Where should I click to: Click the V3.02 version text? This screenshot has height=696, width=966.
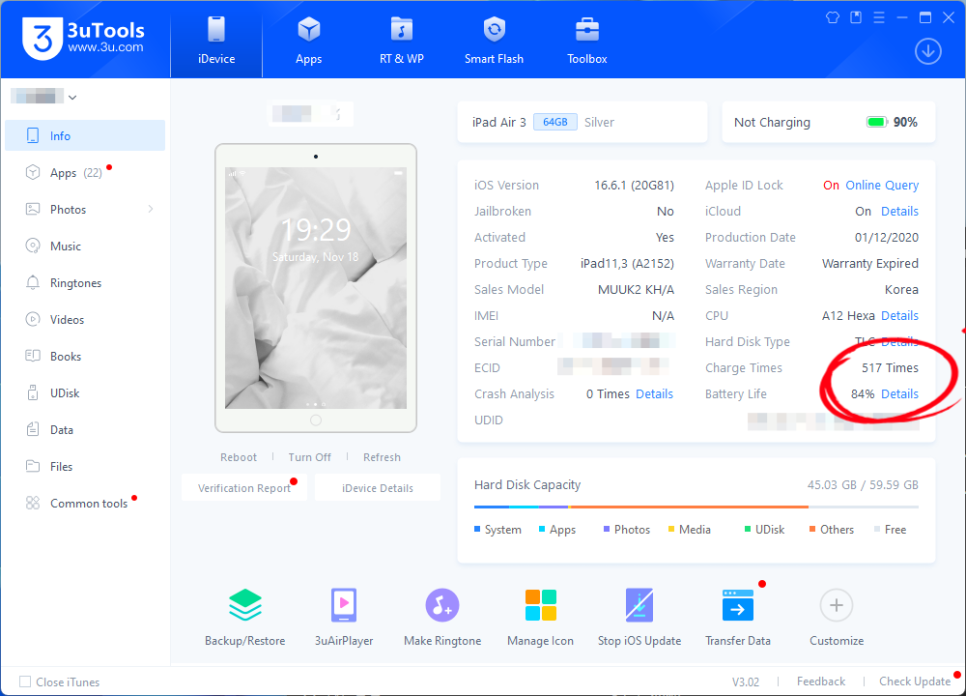[x=745, y=682]
